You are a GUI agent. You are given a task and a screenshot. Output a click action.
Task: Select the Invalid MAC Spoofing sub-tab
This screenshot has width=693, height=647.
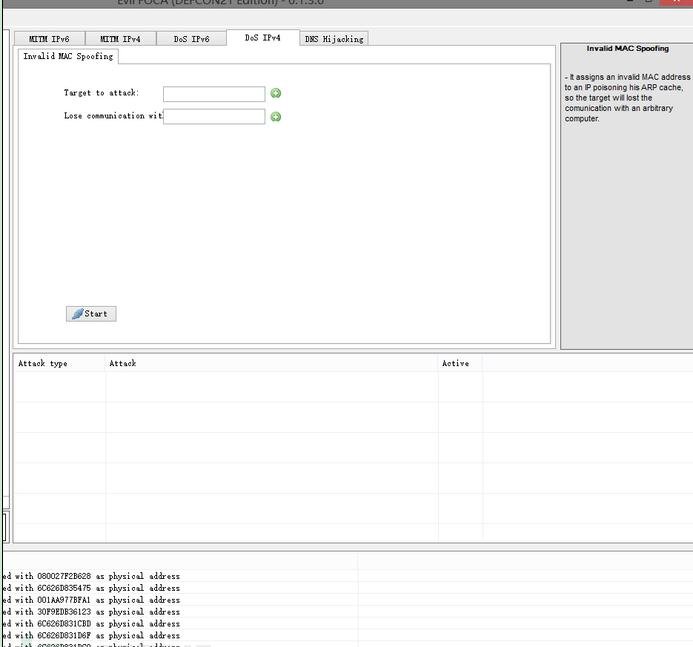(x=68, y=56)
